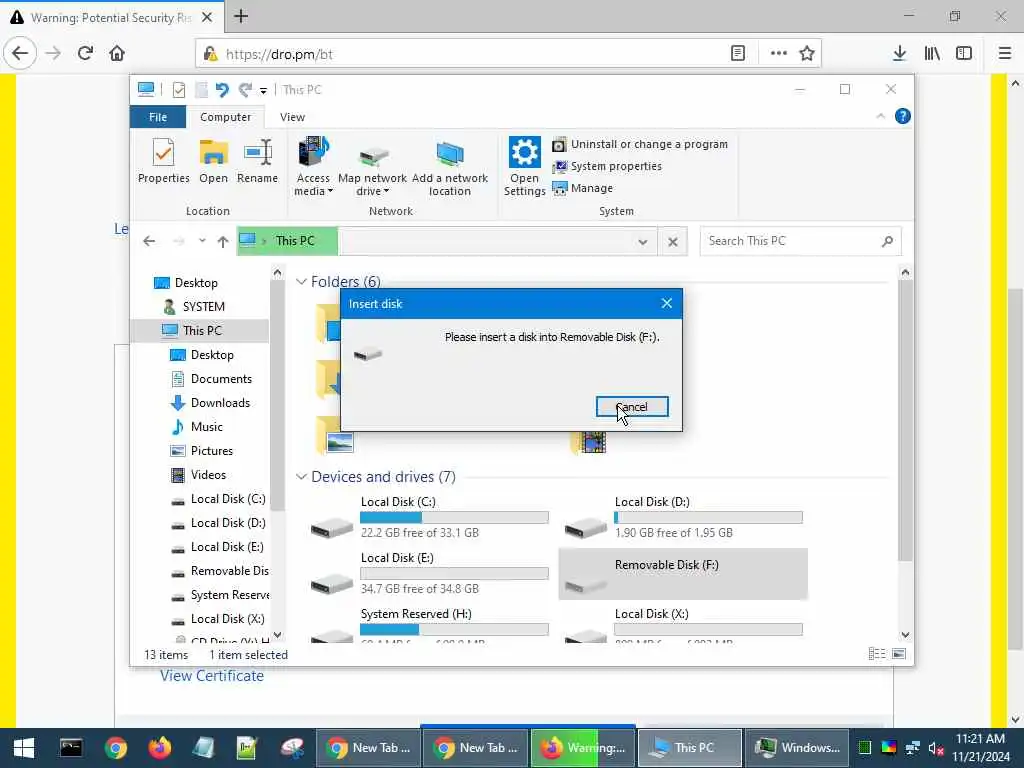The width and height of the screenshot is (1024, 768).
Task: Click Local Disk (C:) usage bar
Action: [x=455, y=518]
